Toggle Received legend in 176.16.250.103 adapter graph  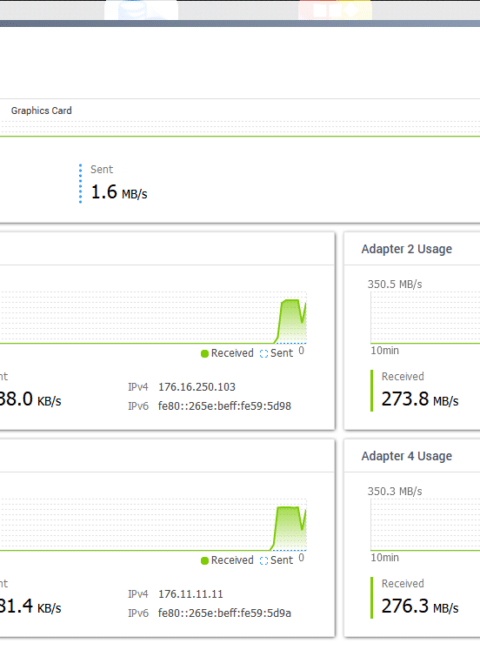(x=227, y=353)
